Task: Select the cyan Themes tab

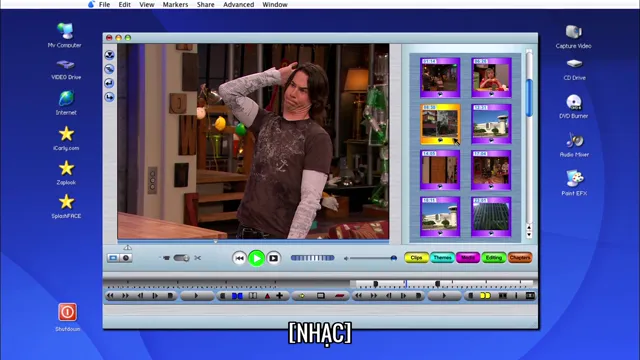Action: pos(442,258)
